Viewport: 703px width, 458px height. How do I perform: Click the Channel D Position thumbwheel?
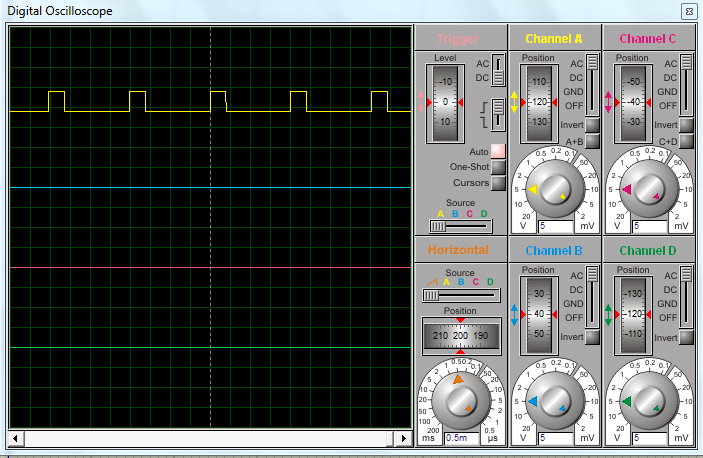point(633,315)
